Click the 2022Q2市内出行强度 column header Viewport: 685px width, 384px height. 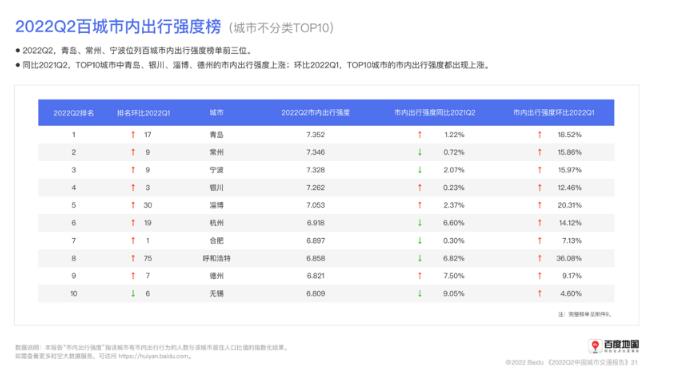[x=315, y=113]
